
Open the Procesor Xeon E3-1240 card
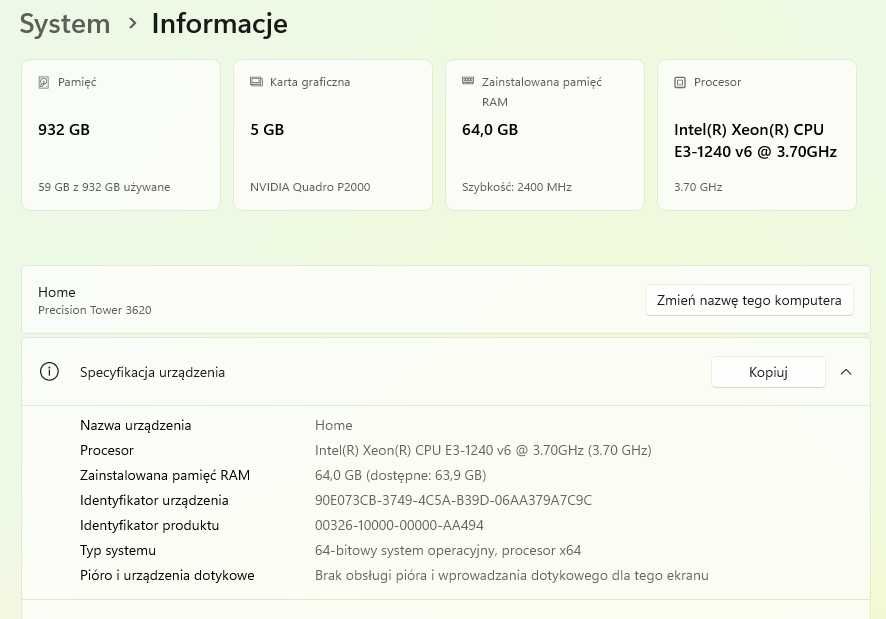(x=757, y=135)
